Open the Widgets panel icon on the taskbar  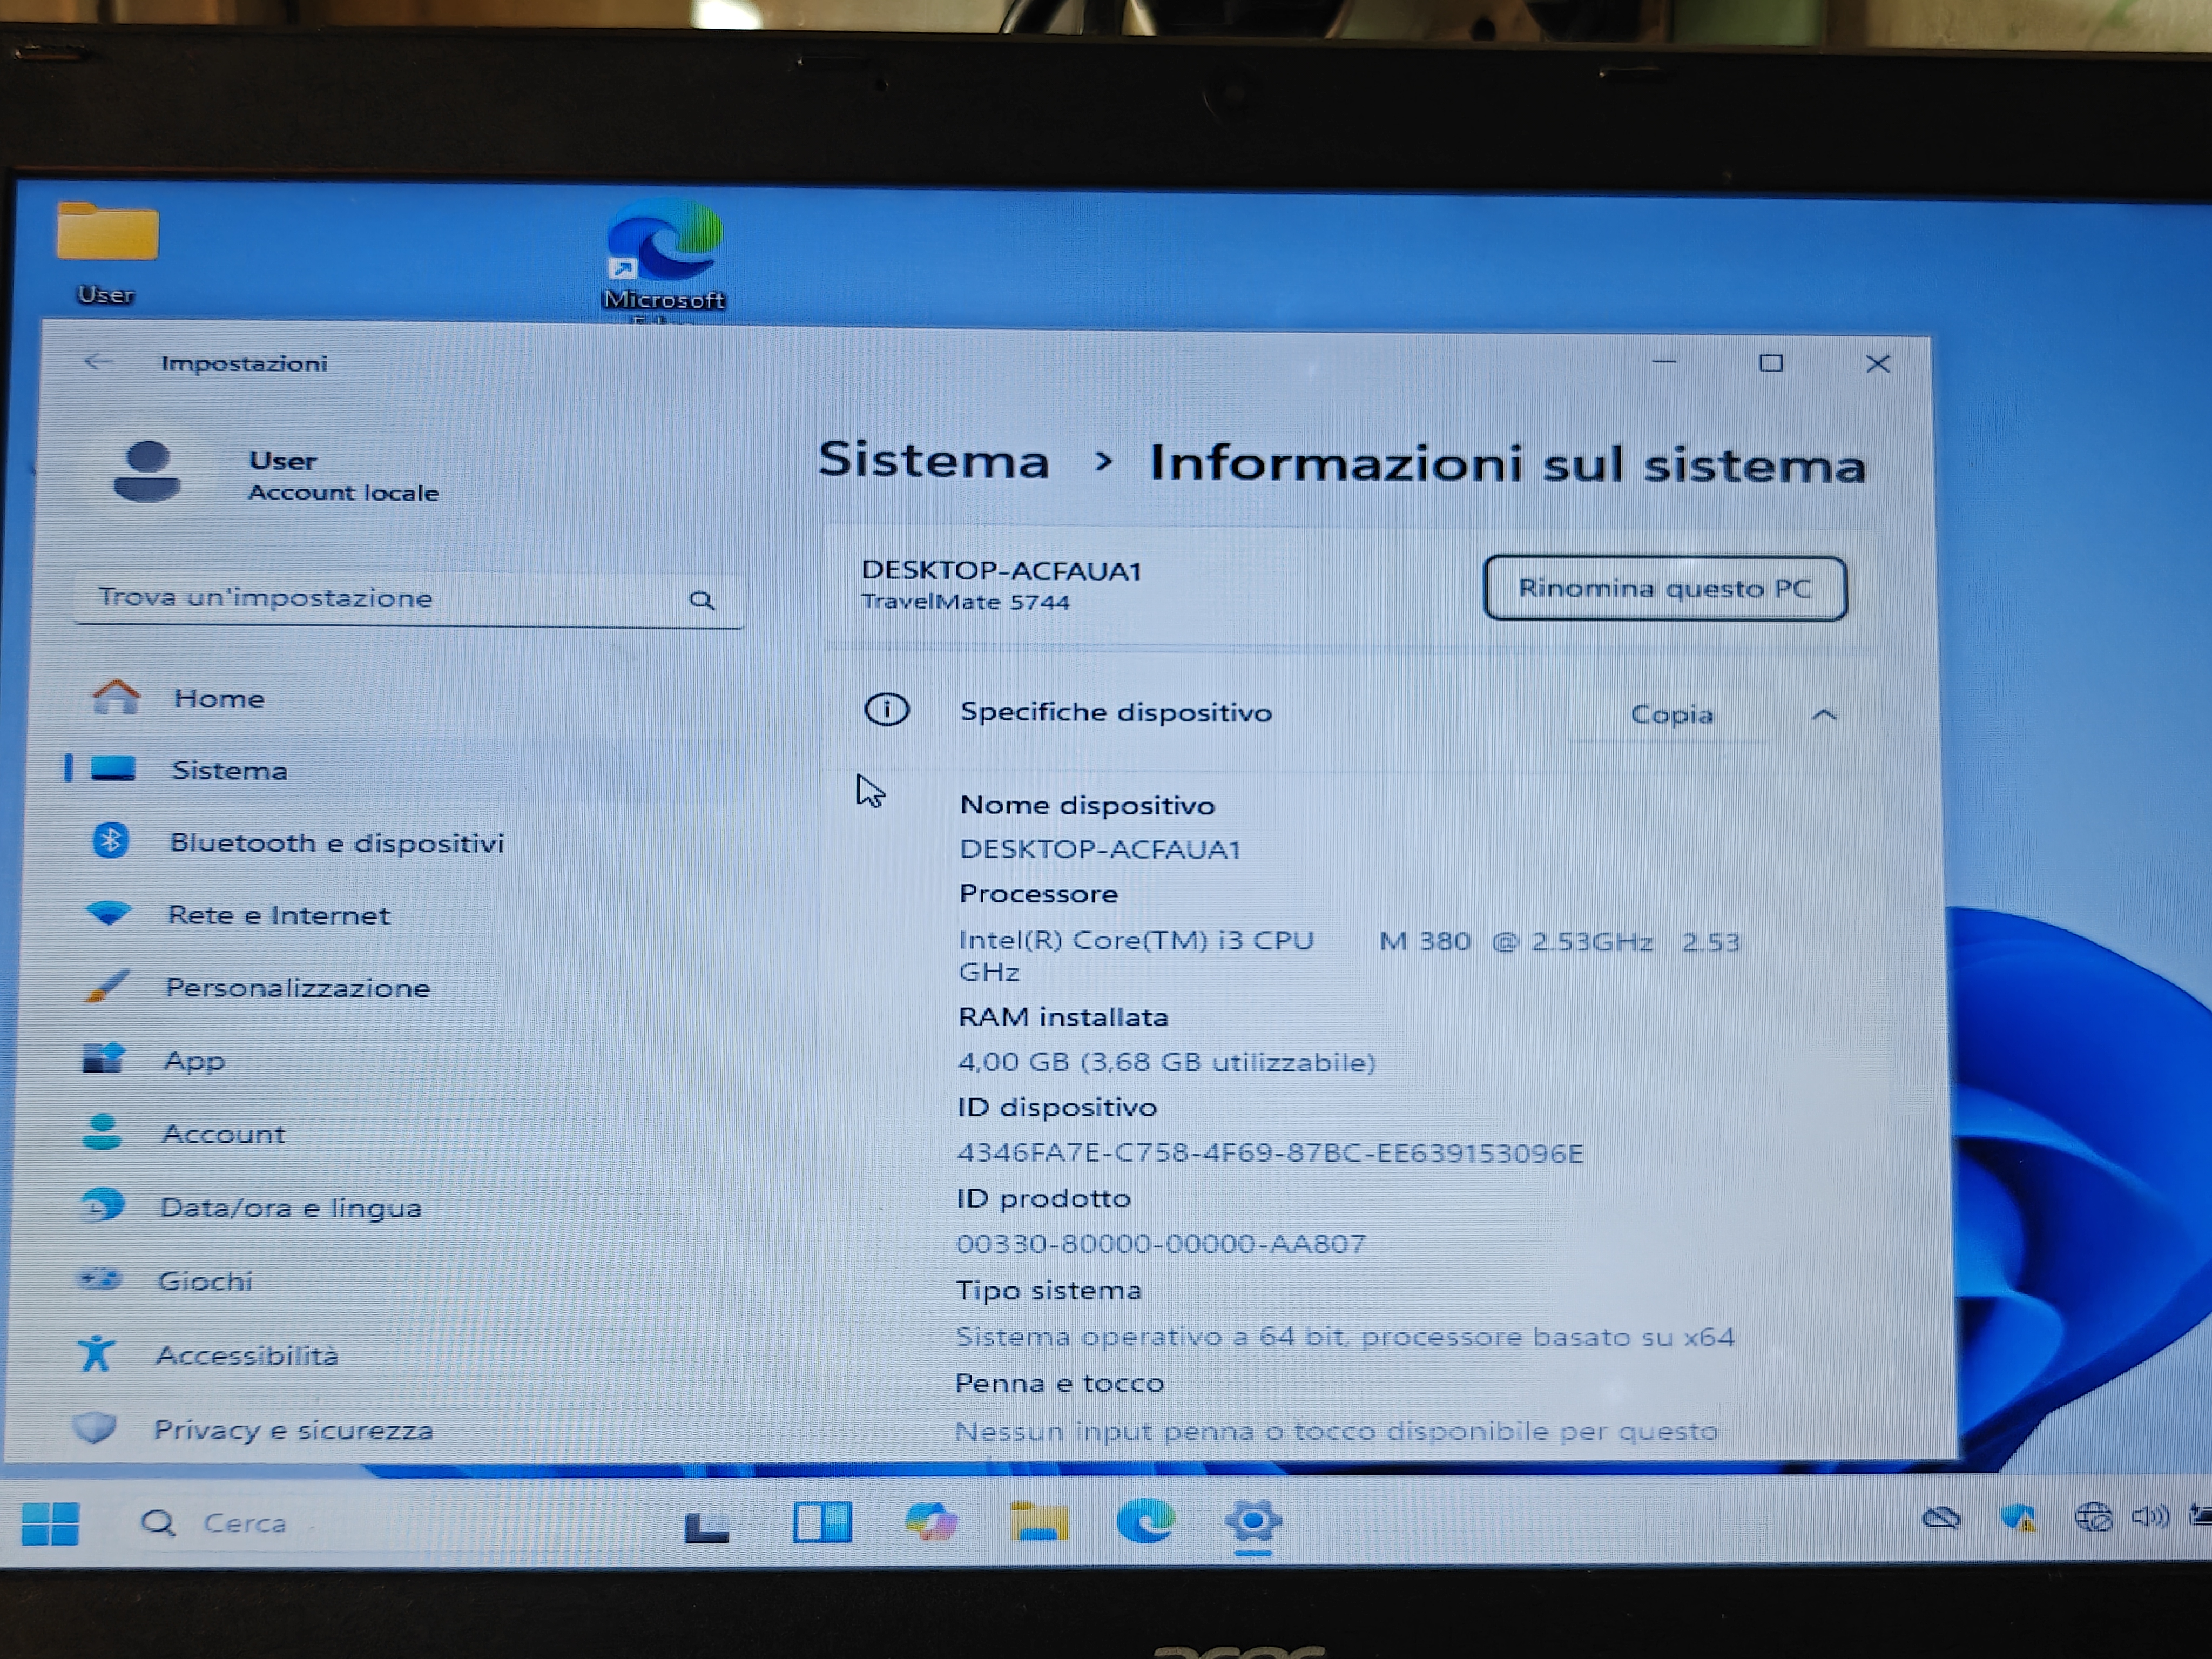[x=822, y=1522]
